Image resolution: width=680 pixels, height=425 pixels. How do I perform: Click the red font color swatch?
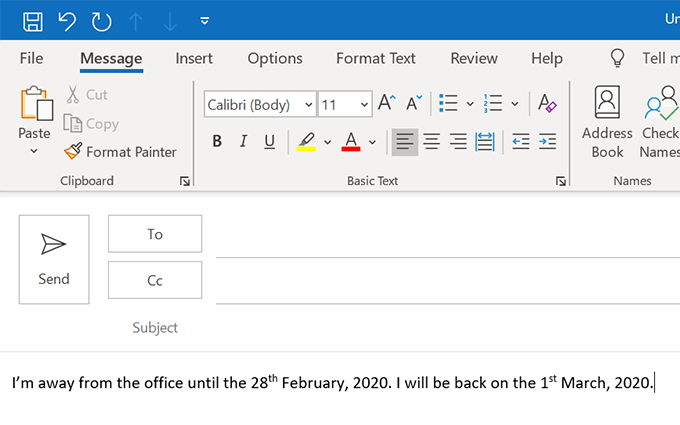pos(351,142)
